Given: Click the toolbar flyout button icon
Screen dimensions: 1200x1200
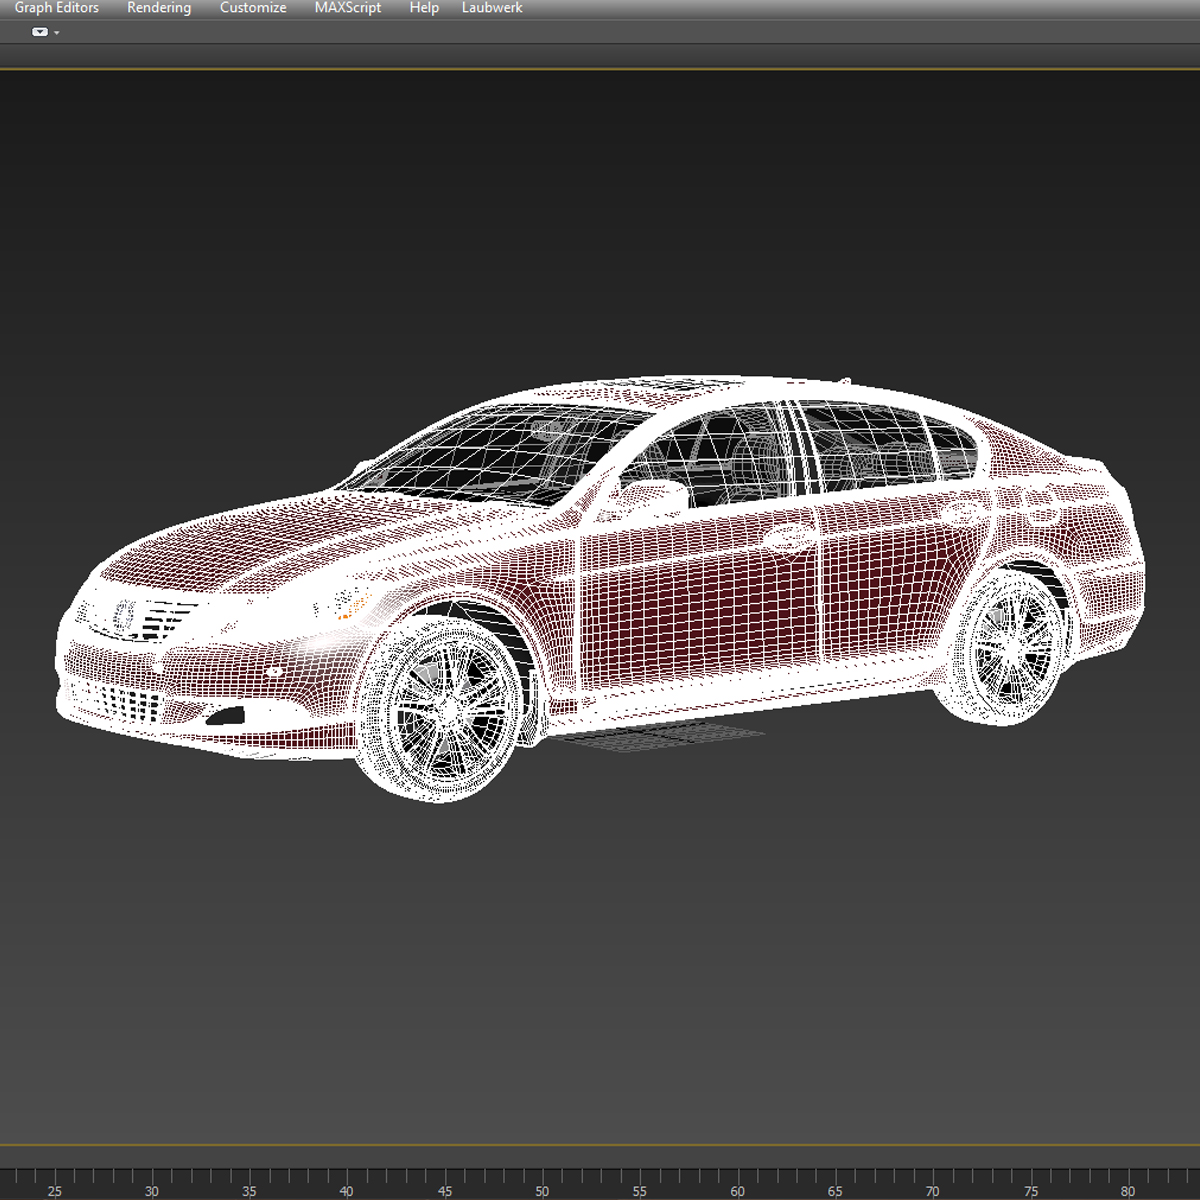Looking at the screenshot, I should point(37,31).
